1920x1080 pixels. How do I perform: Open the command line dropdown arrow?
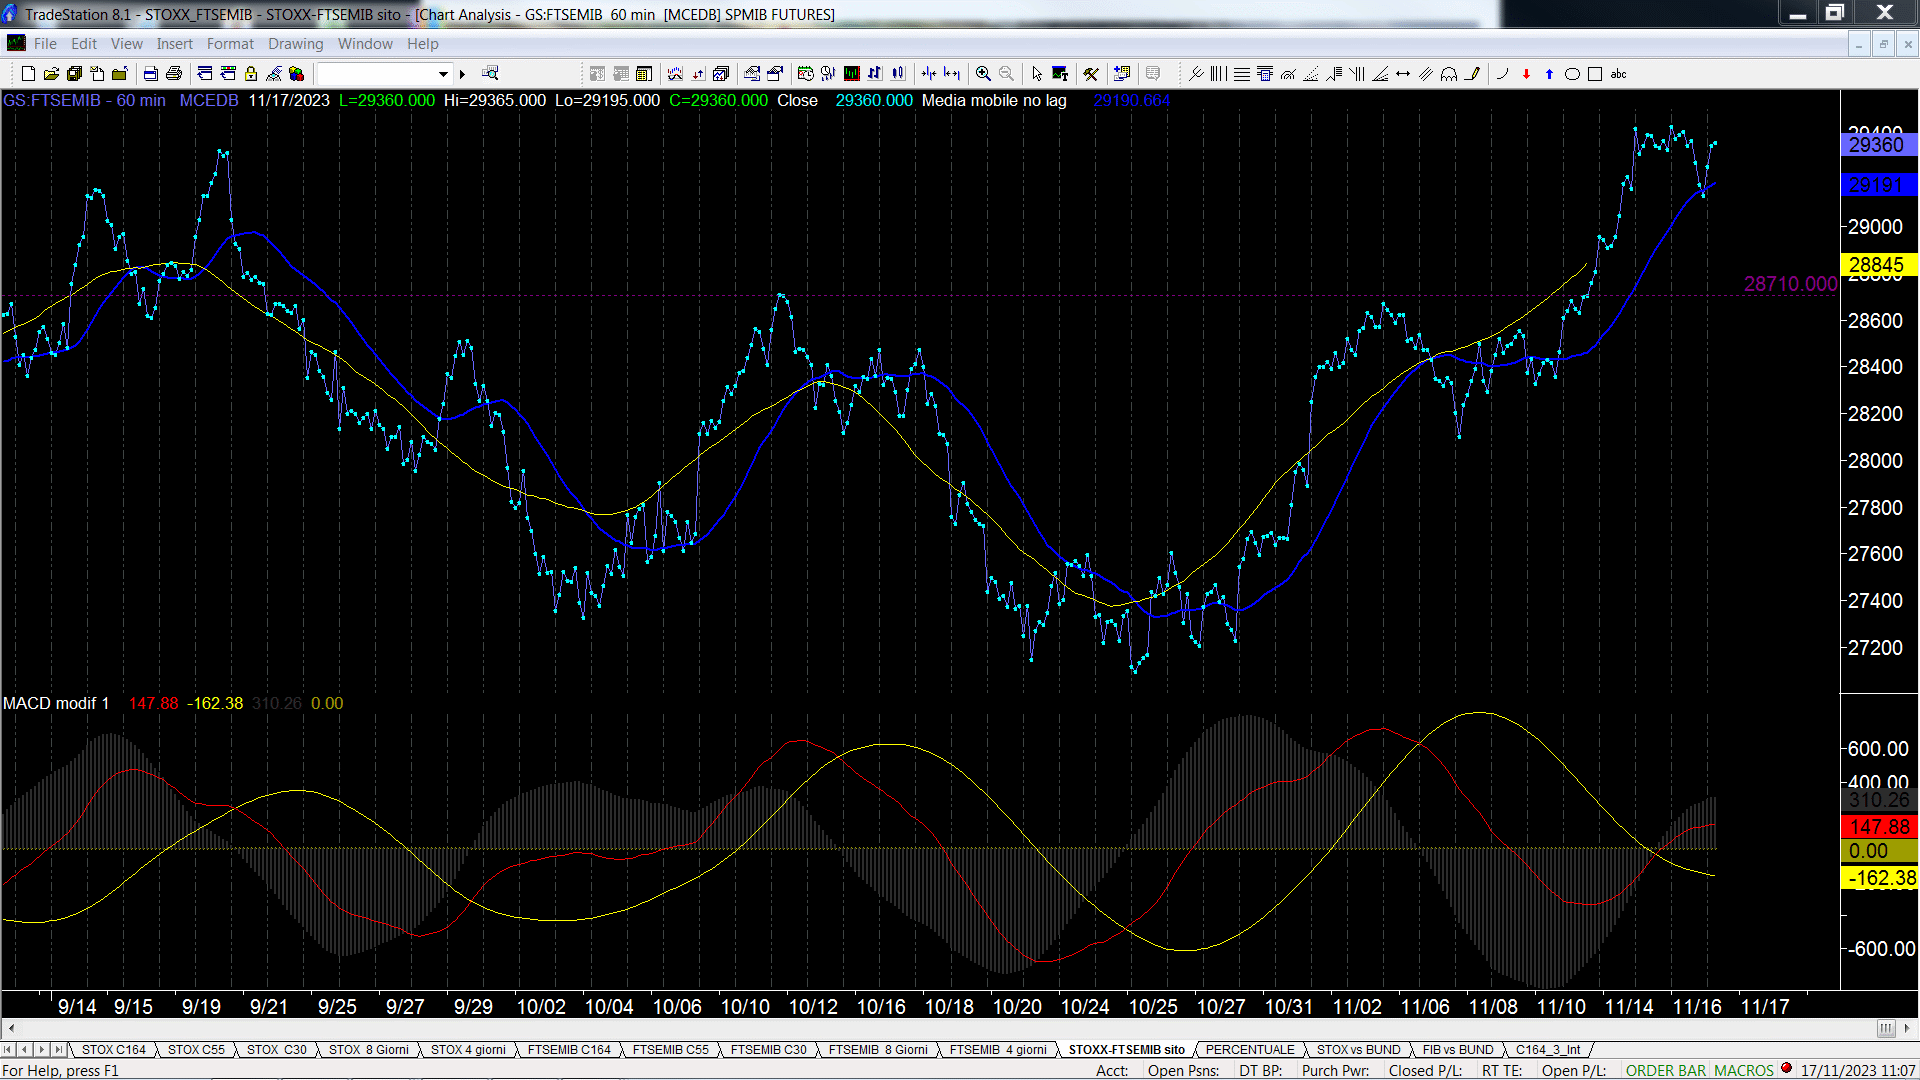point(443,73)
